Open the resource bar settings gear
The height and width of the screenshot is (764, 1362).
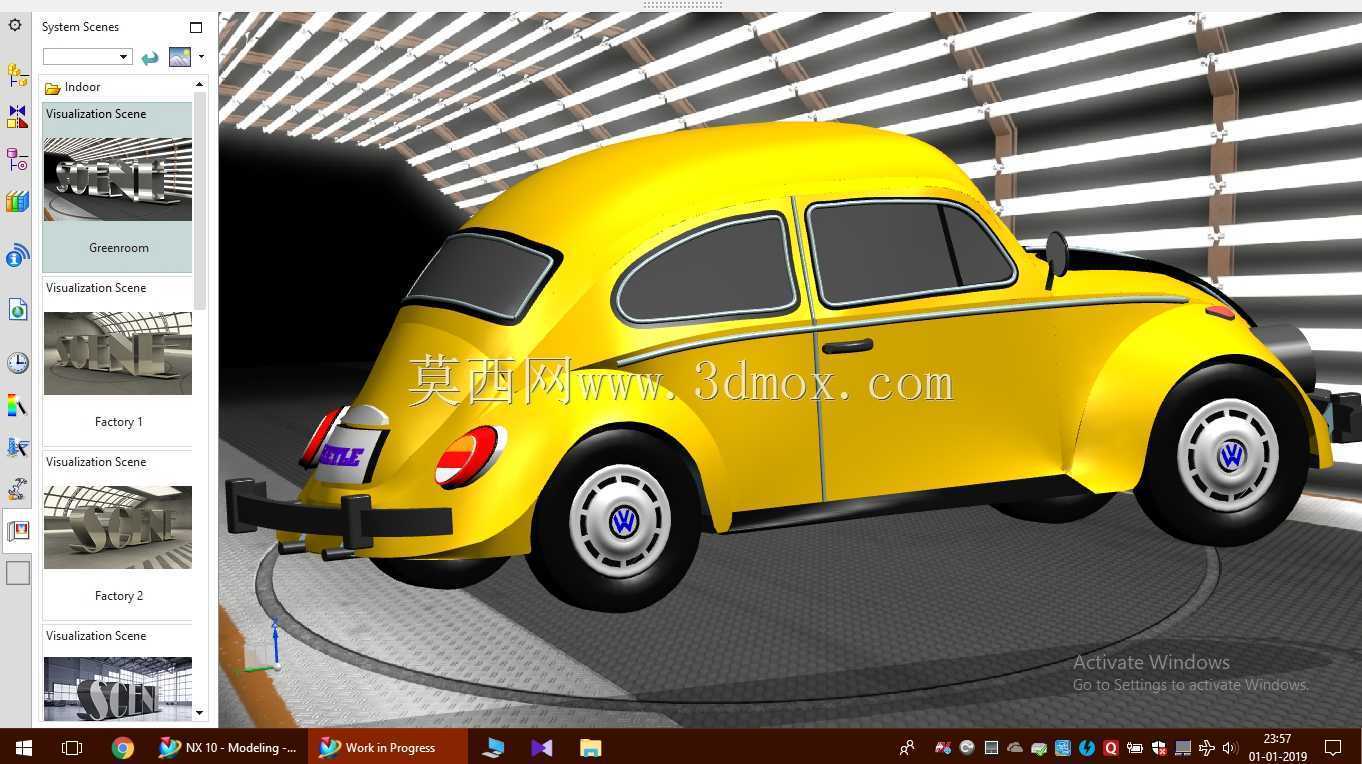coord(15,25)
